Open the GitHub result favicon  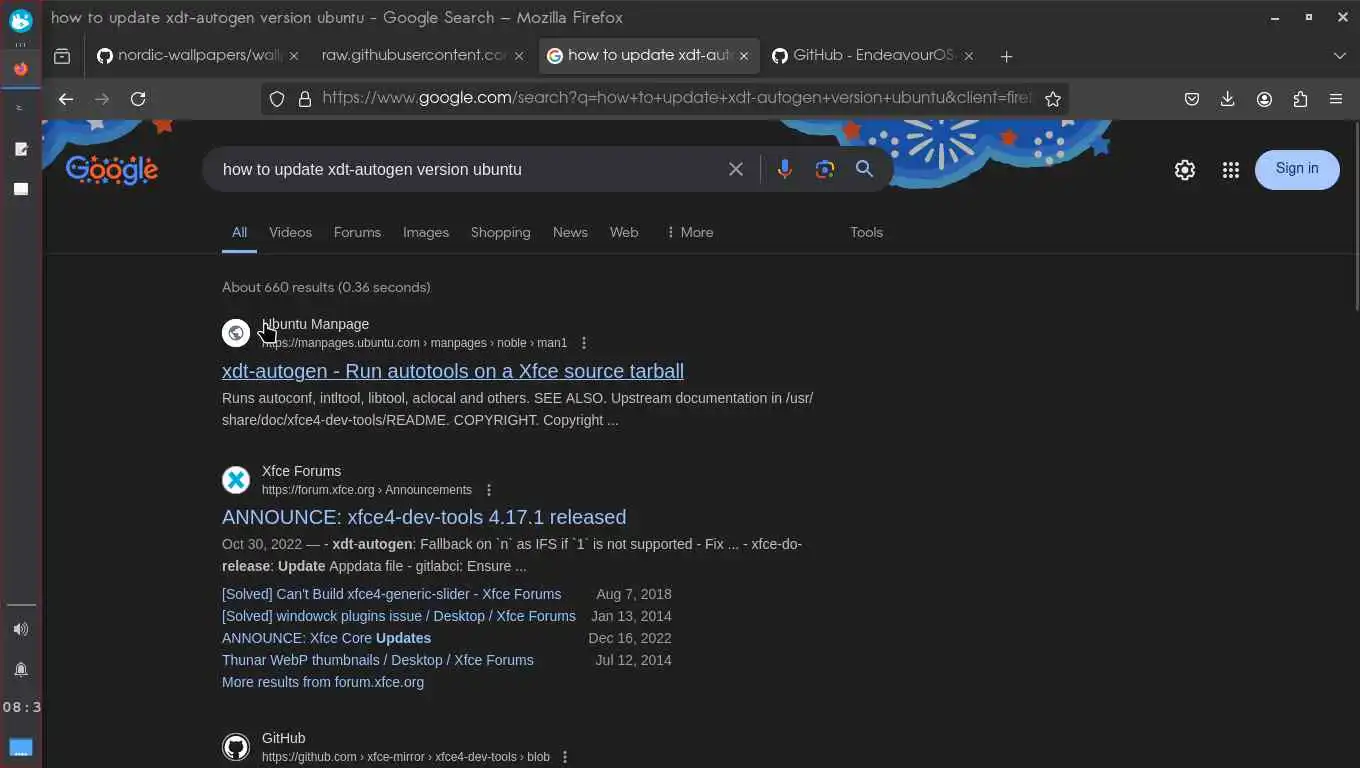click(236, 747)
